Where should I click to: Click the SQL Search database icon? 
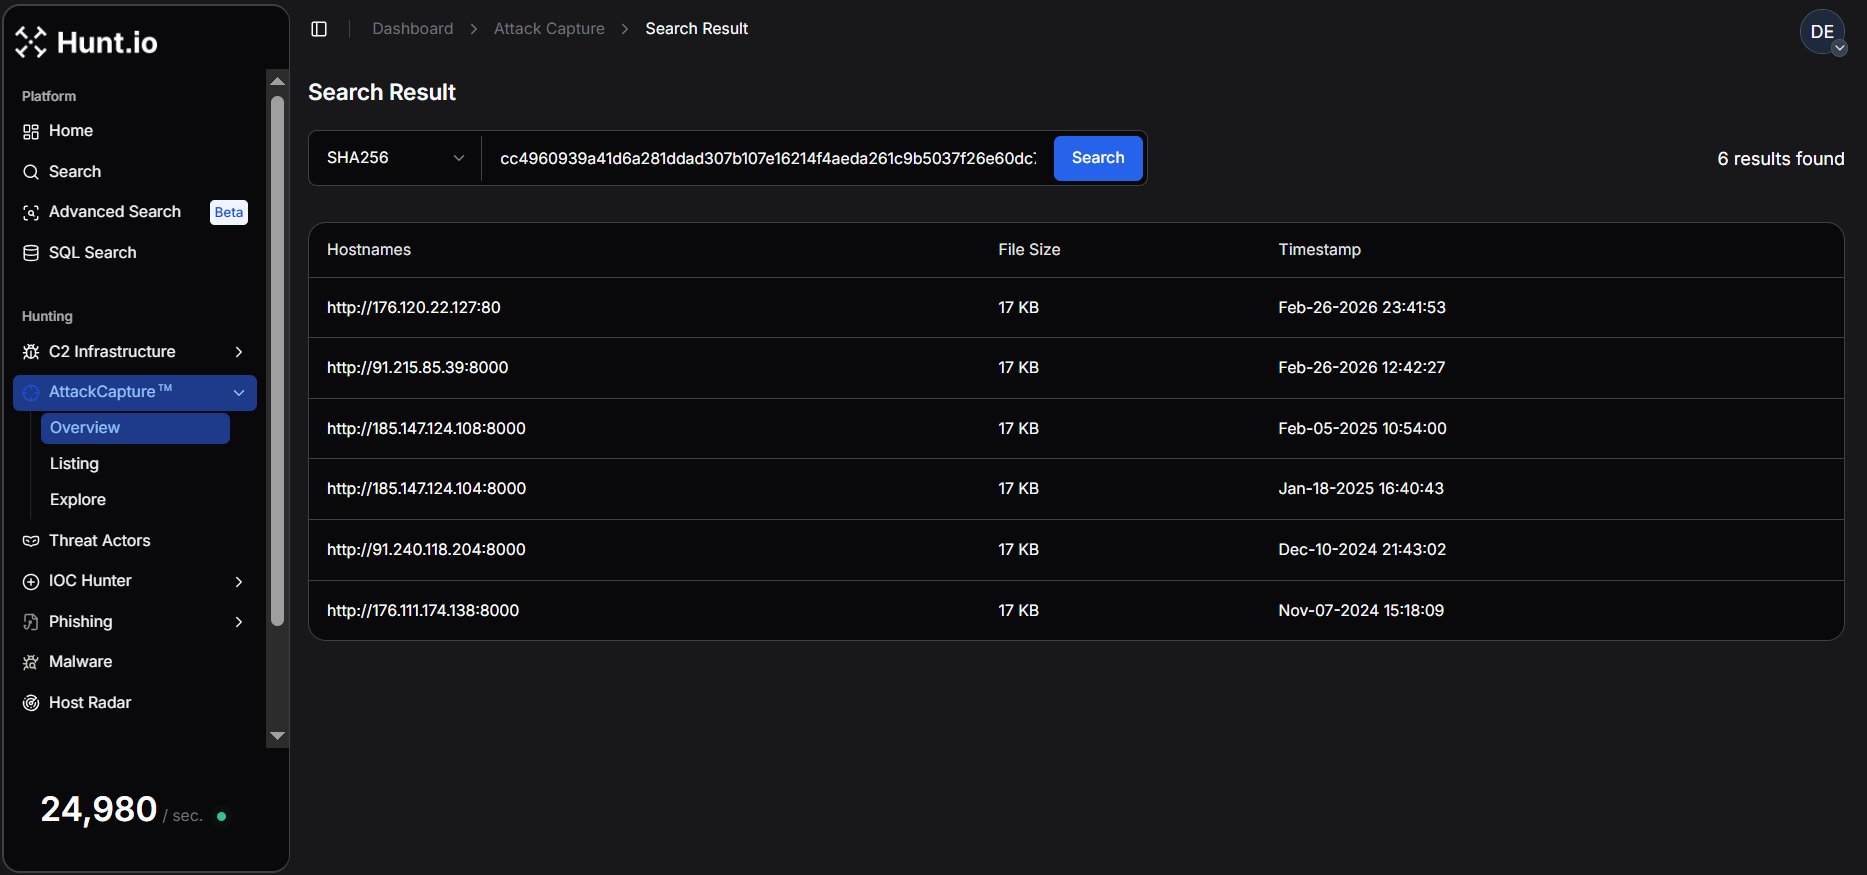point(31,253)
